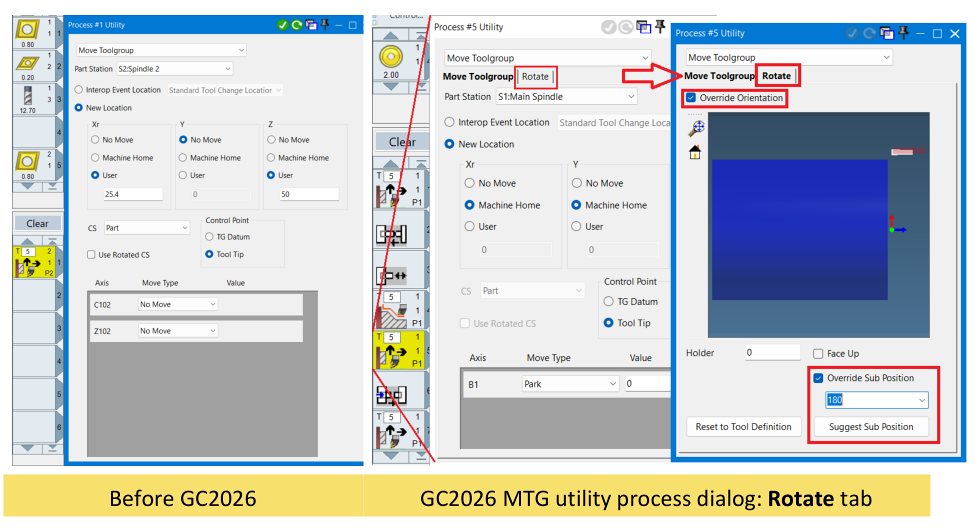Open Move Toolgroup dropdown in middle Process #5 dialog
The height and width of the screenshot is (530, 975).
pos(547,58)
